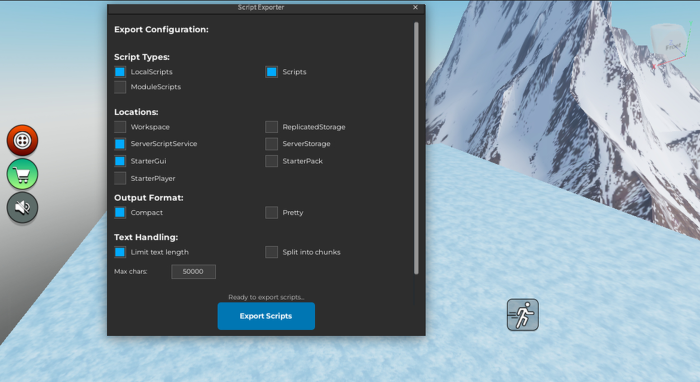The width and height of the screenshot is (700, 382).
Task: Click the Script Exporter title bar
Action: [x=266, y=7]
